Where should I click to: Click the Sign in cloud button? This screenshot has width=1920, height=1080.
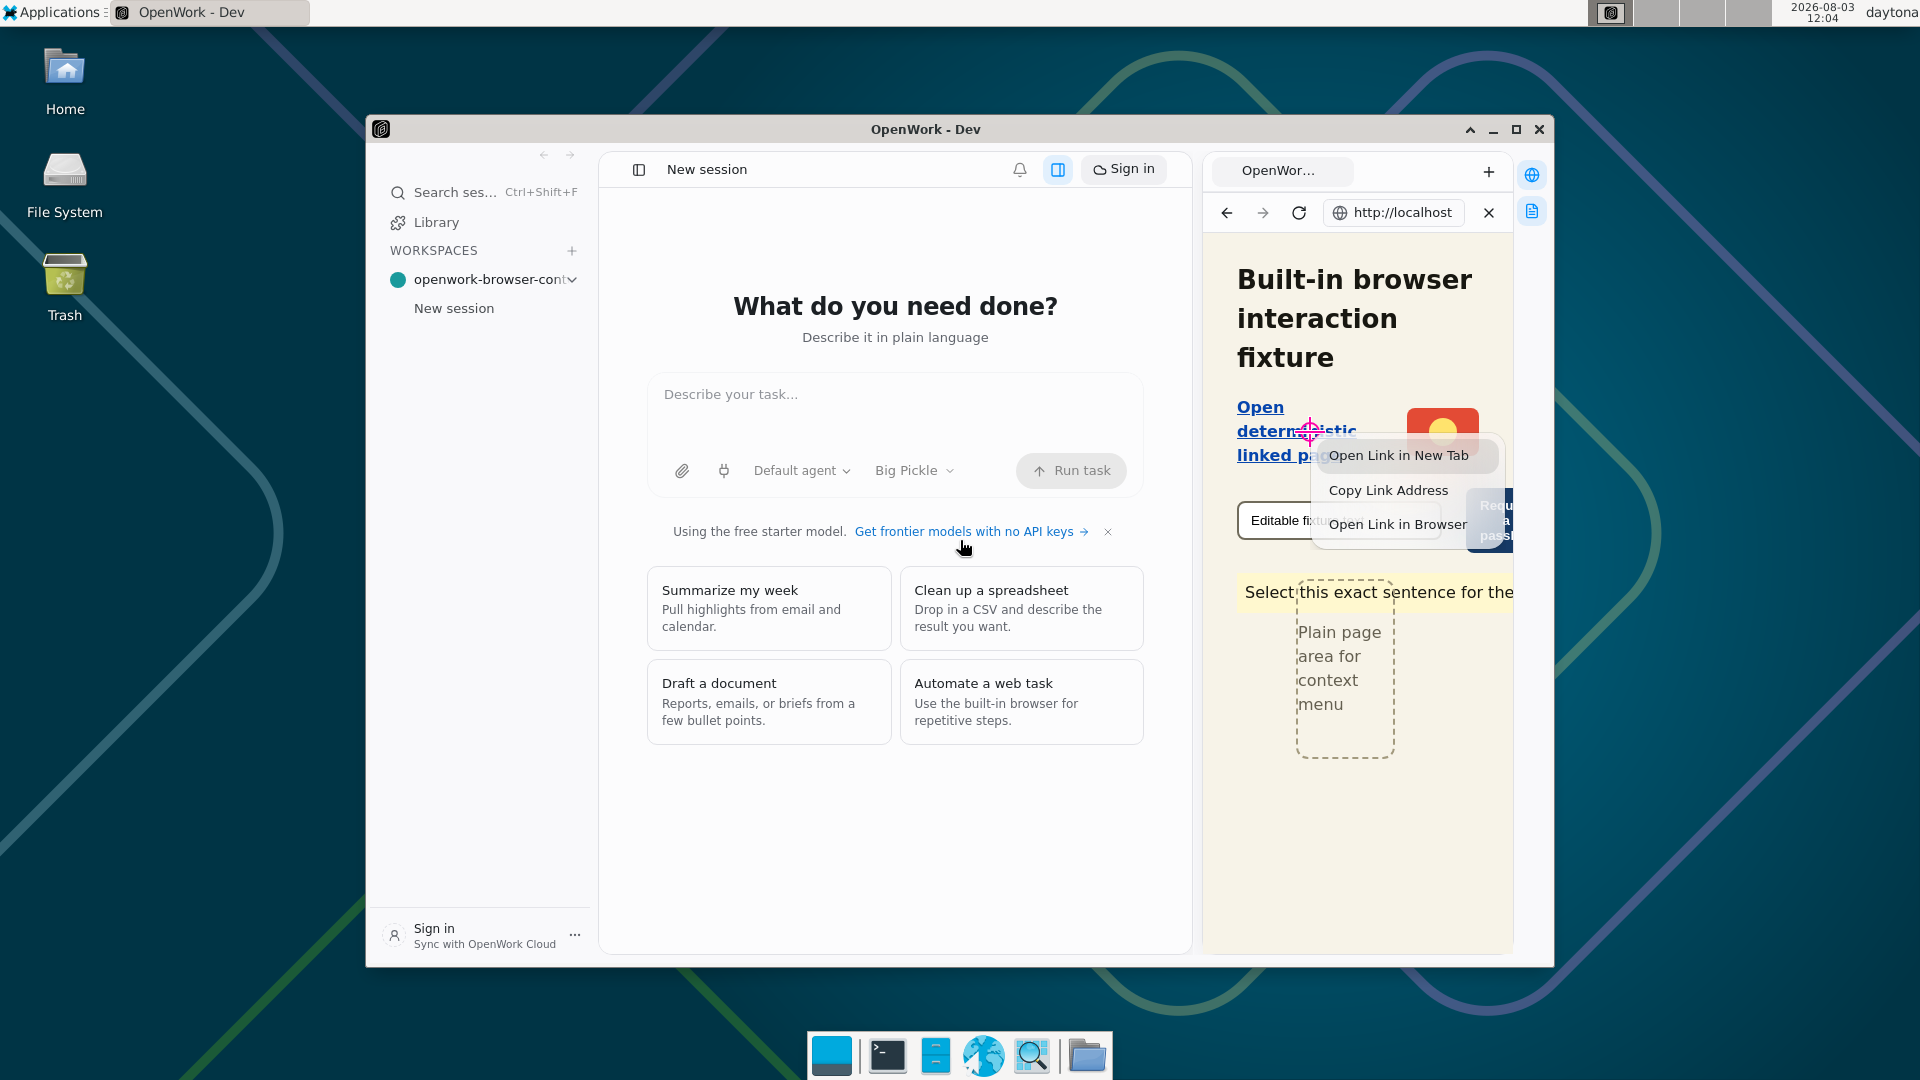(x=1123, y=170)
